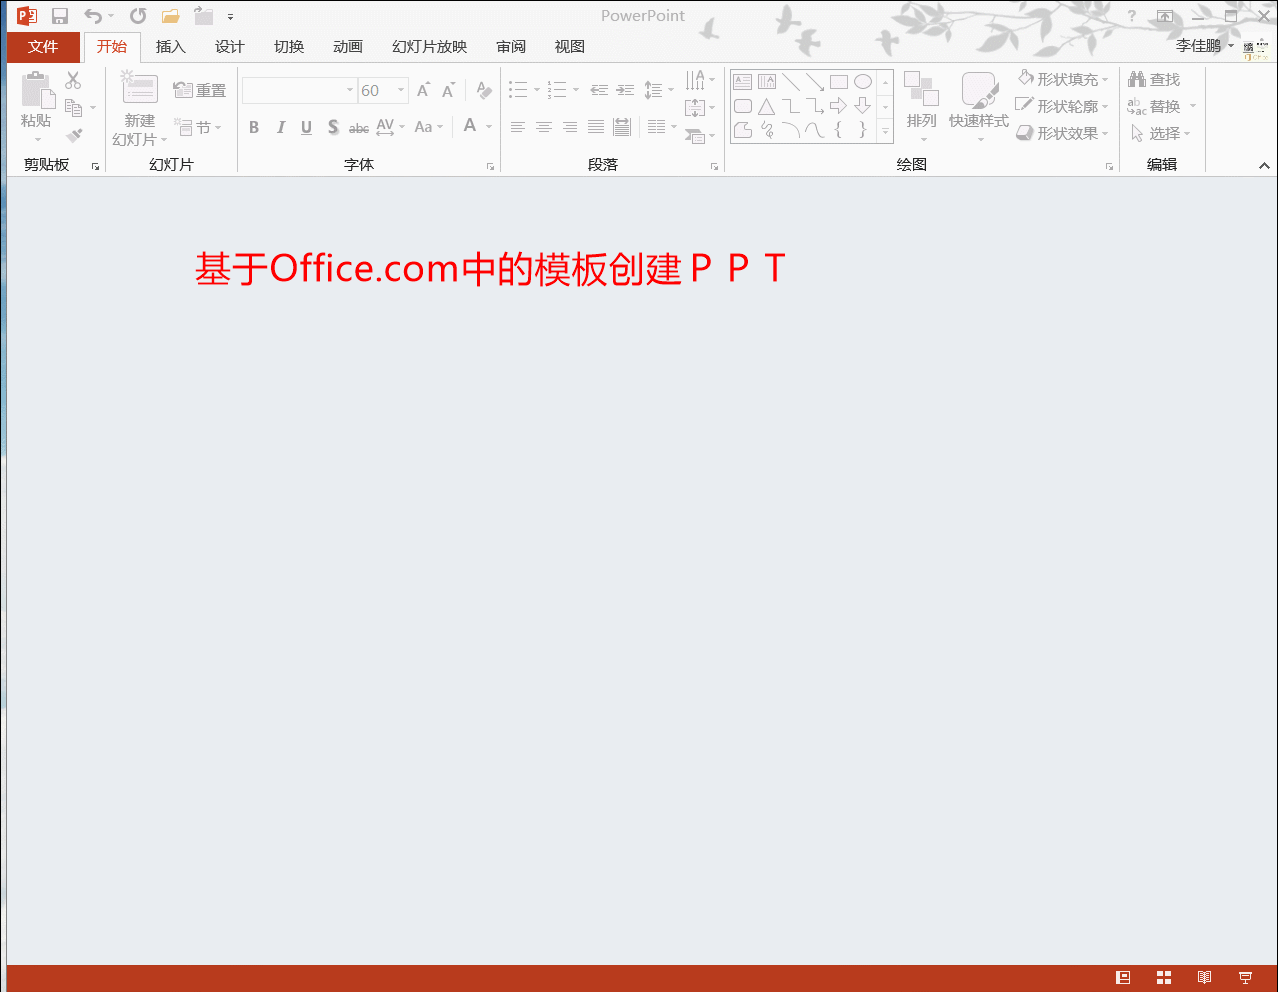Click the Undo arrow icon
1278x992 pixels.
tap(93, 16)
